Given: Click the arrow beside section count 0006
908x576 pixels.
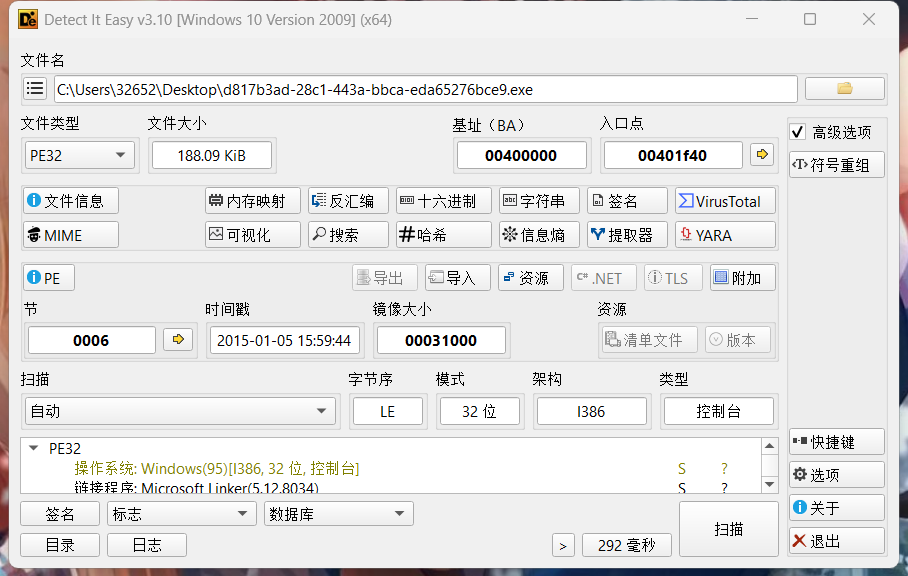Looking at the screenshot, I should [x=180, y=340].
